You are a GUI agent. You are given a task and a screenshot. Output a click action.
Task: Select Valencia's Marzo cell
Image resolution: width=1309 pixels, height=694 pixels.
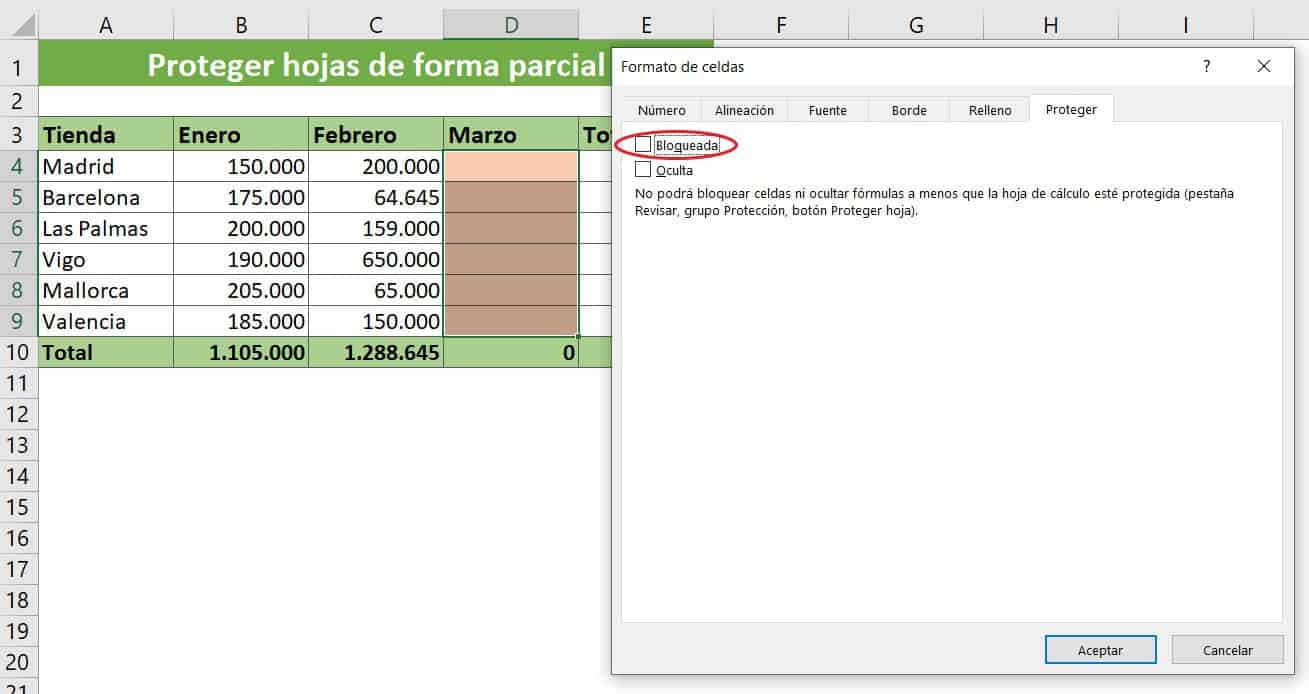pos(511,321)
